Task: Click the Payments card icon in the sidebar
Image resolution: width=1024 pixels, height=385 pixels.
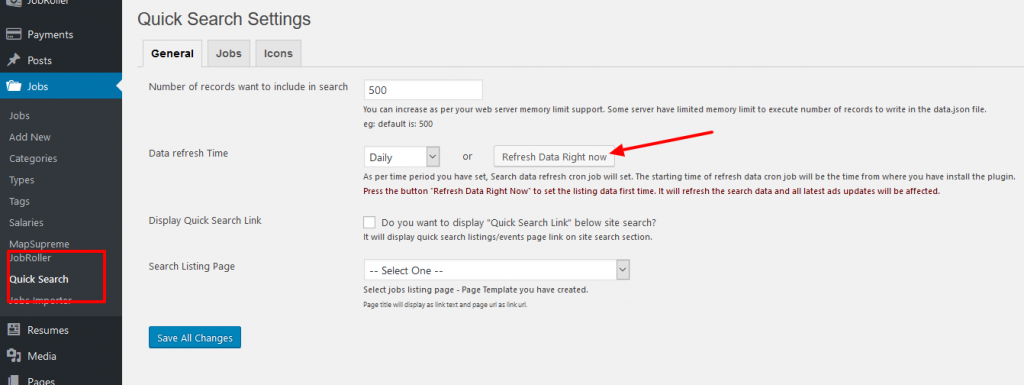Action: 14,35
